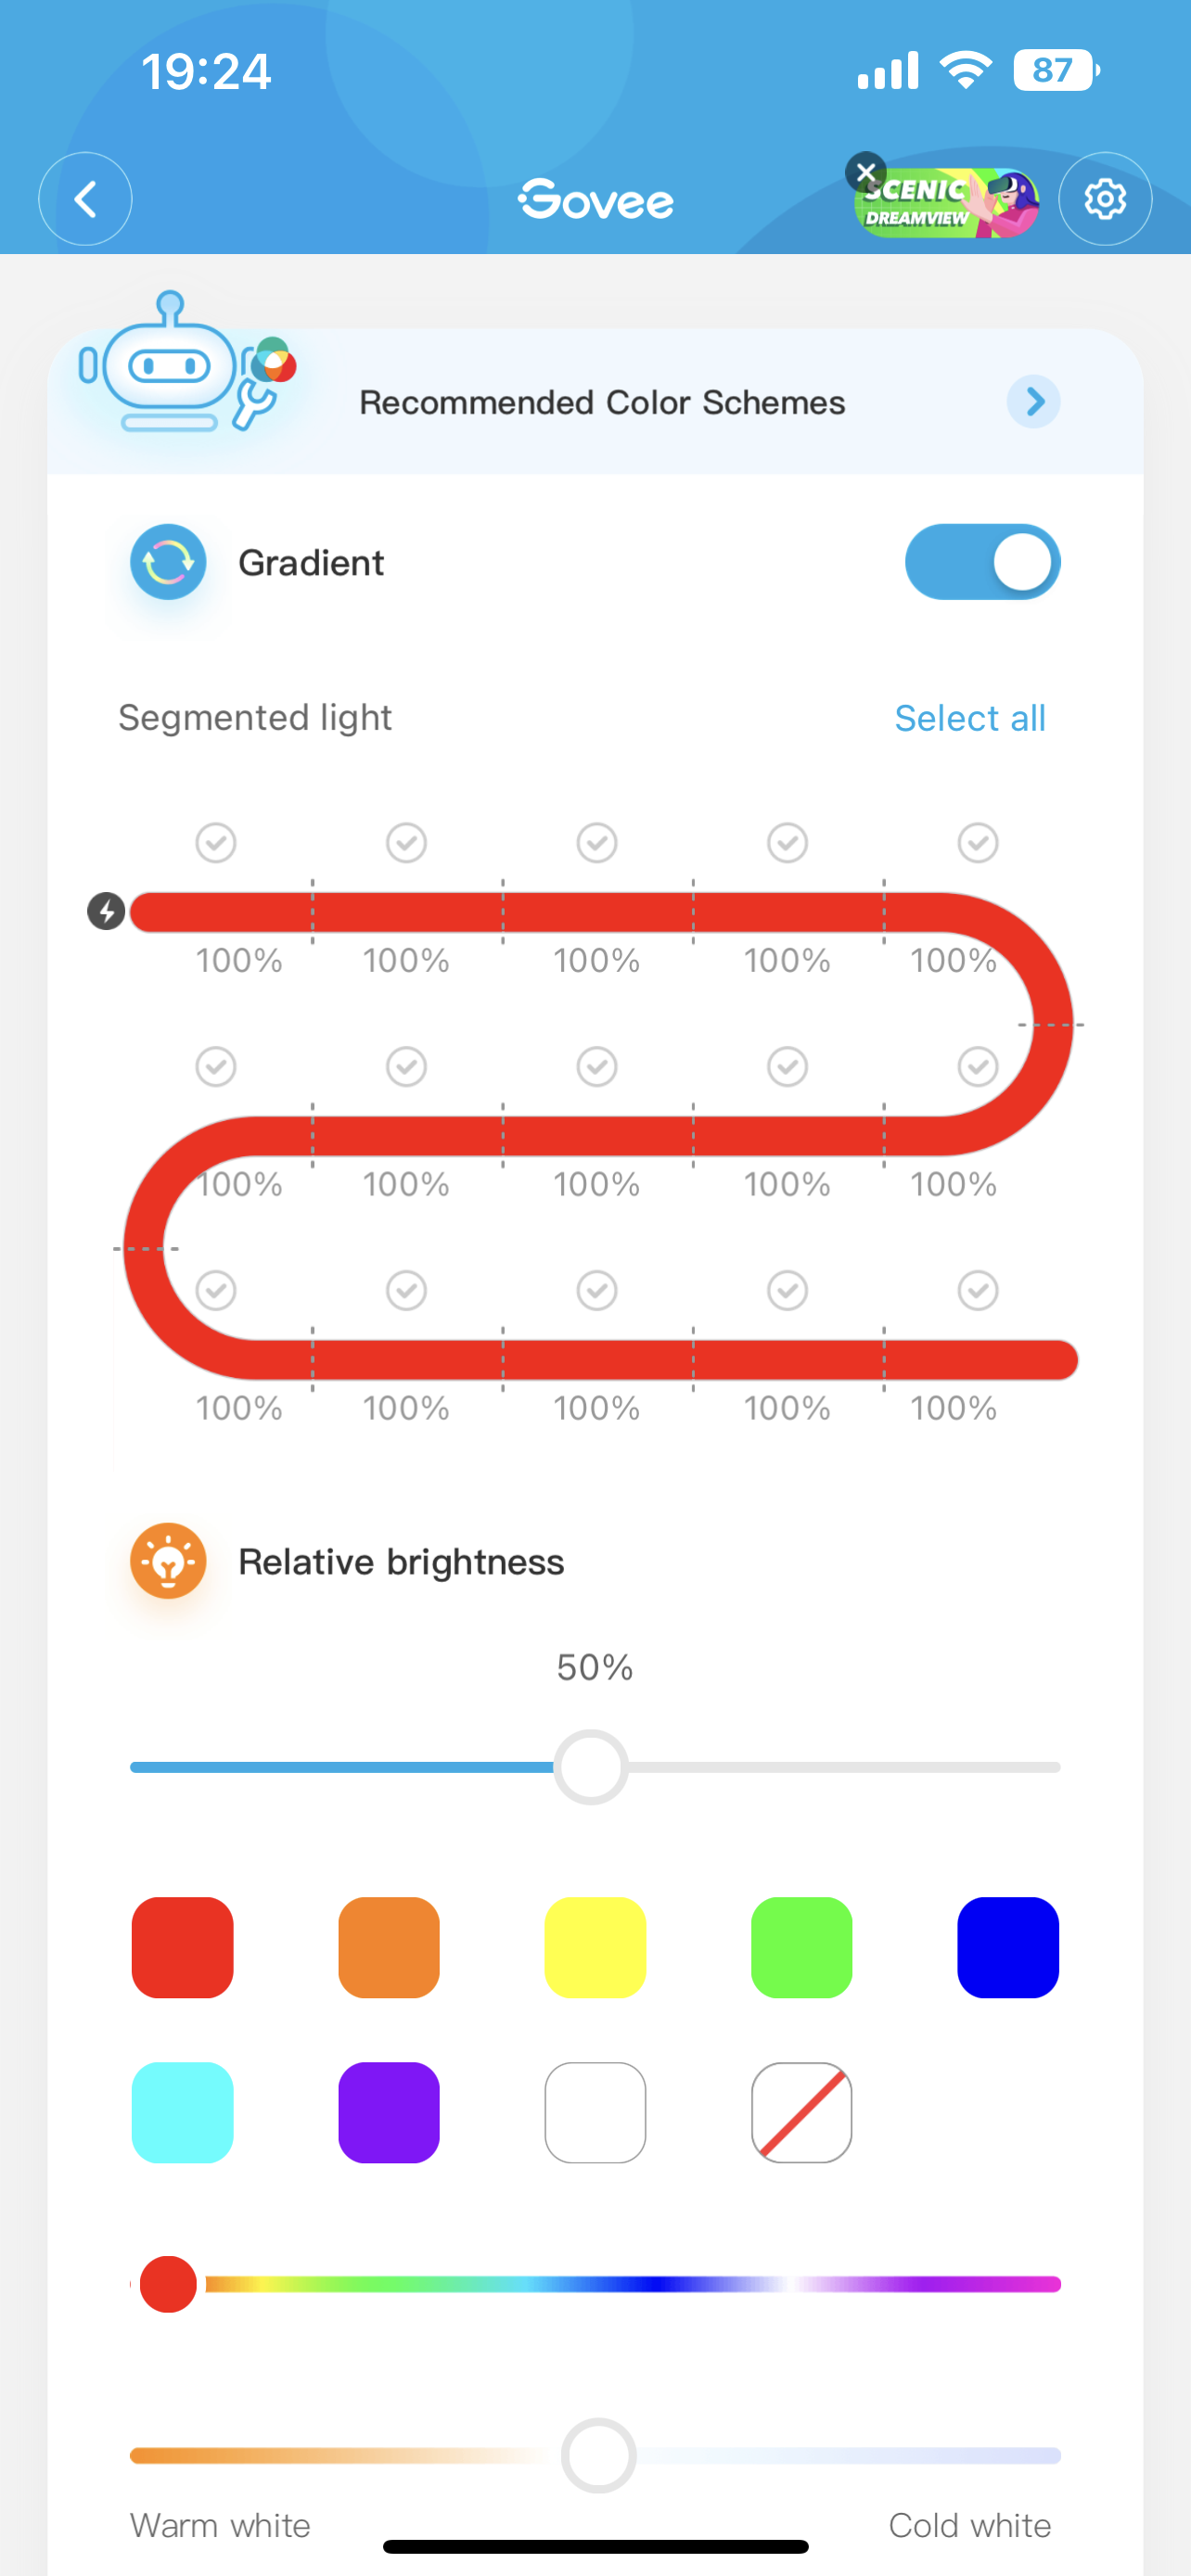Choose the blue color swatch
Screen dimensions: 1191x2576
pos(1008,1947)
